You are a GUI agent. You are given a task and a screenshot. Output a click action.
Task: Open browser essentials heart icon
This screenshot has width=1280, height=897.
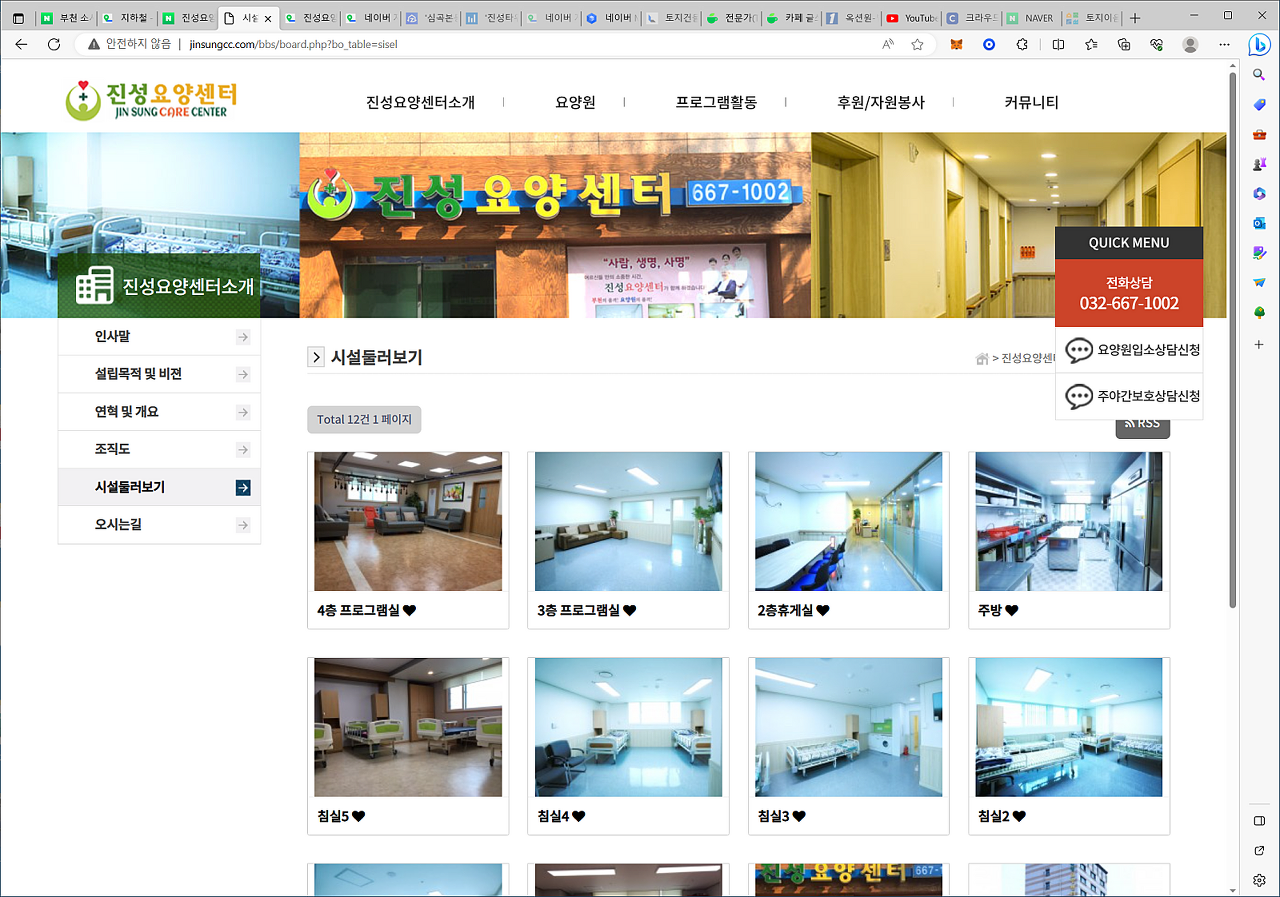coord(1157,45)
